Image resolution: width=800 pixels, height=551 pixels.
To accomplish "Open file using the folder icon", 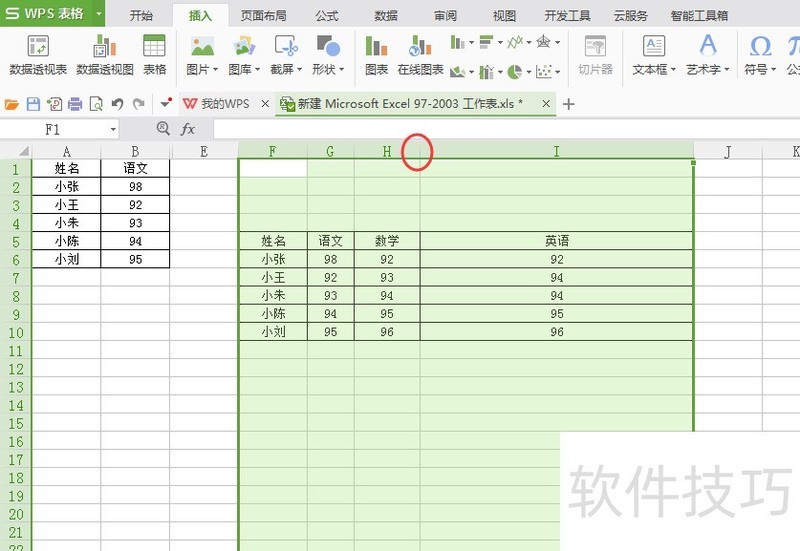I will (12, 105).
